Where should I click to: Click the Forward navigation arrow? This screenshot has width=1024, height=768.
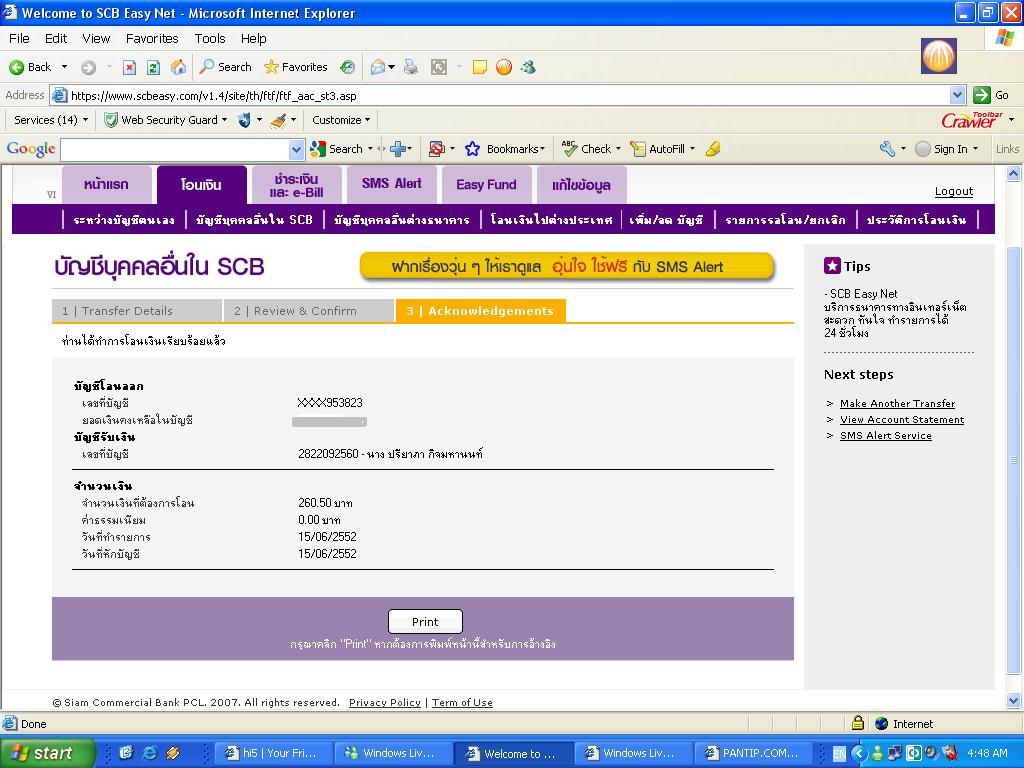88,67
